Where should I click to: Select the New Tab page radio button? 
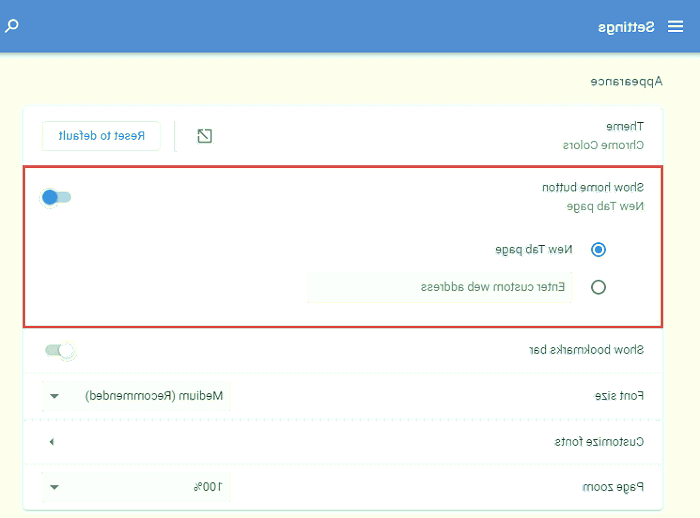(x=598, y=249)
